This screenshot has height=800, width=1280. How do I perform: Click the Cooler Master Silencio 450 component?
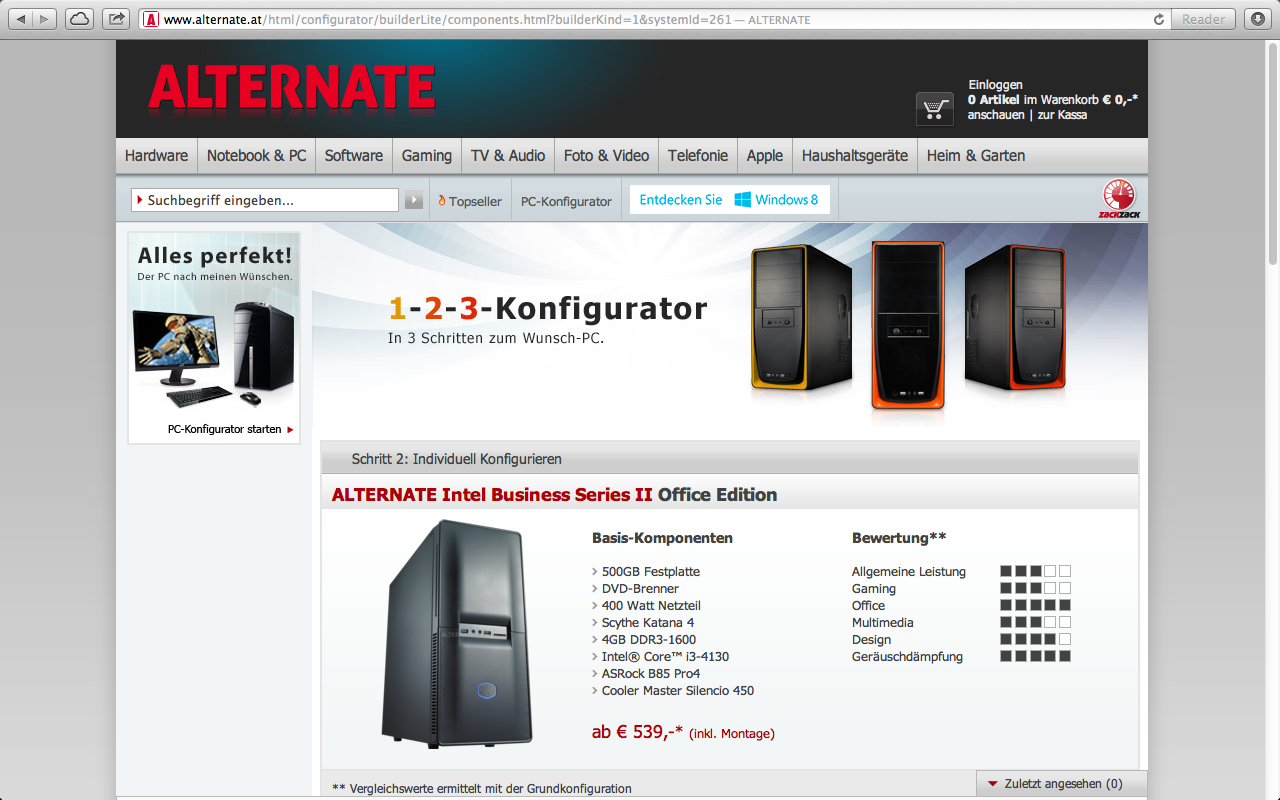(x=678, y=691)
